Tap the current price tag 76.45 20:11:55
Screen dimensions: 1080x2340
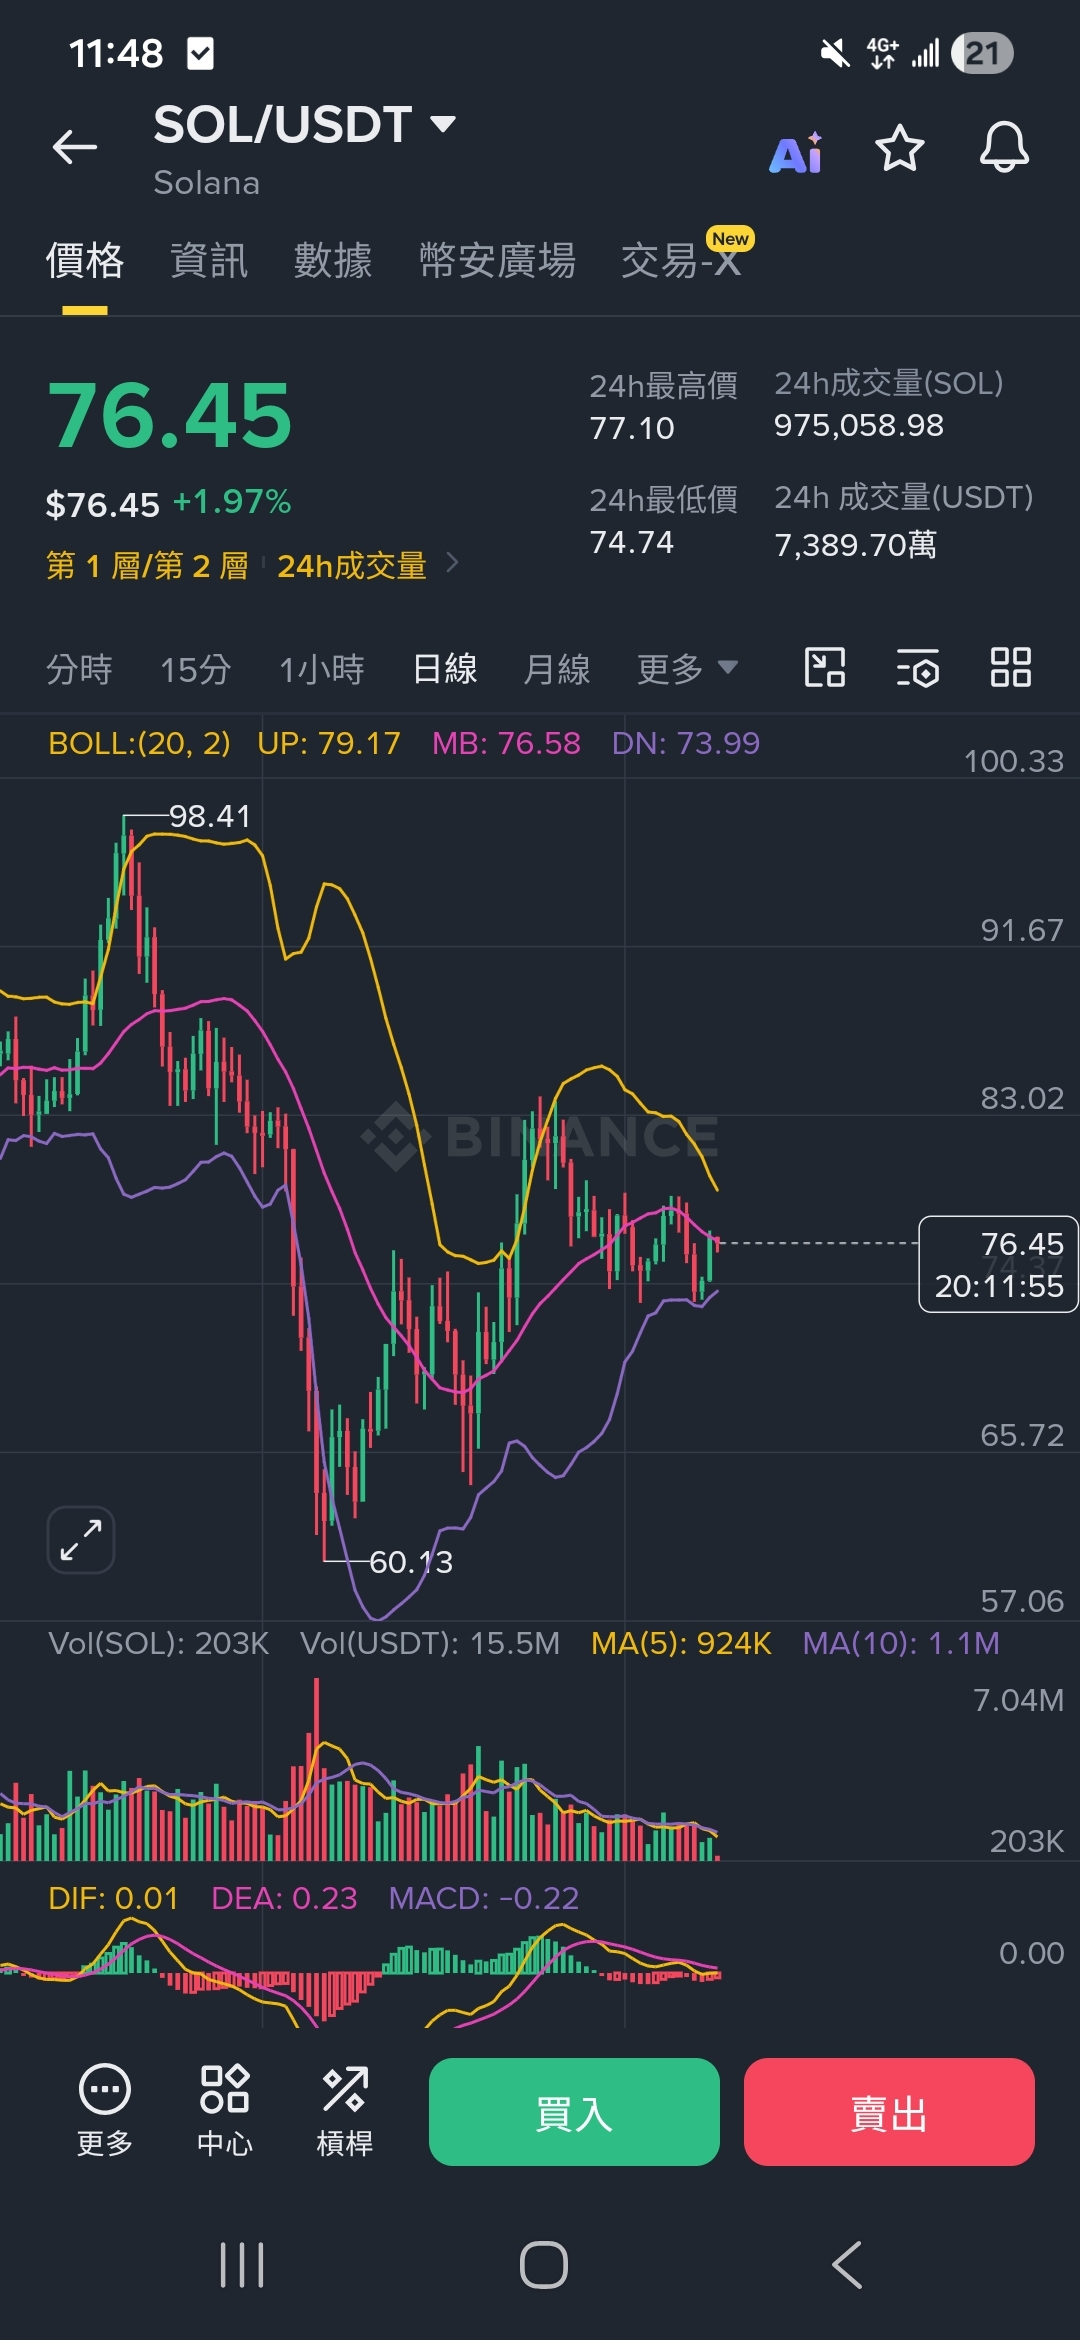point(998,1264)
